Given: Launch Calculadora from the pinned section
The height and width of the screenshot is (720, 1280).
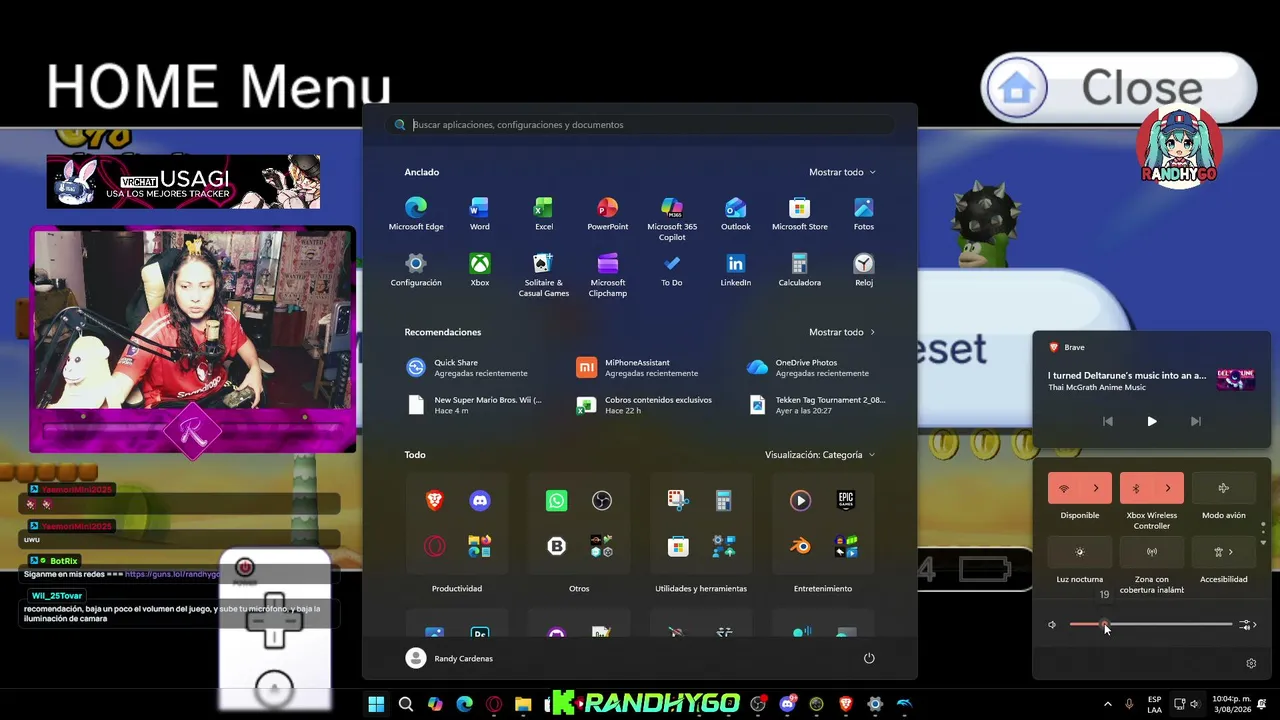Looking at the screenshot, I should (800, 270).
